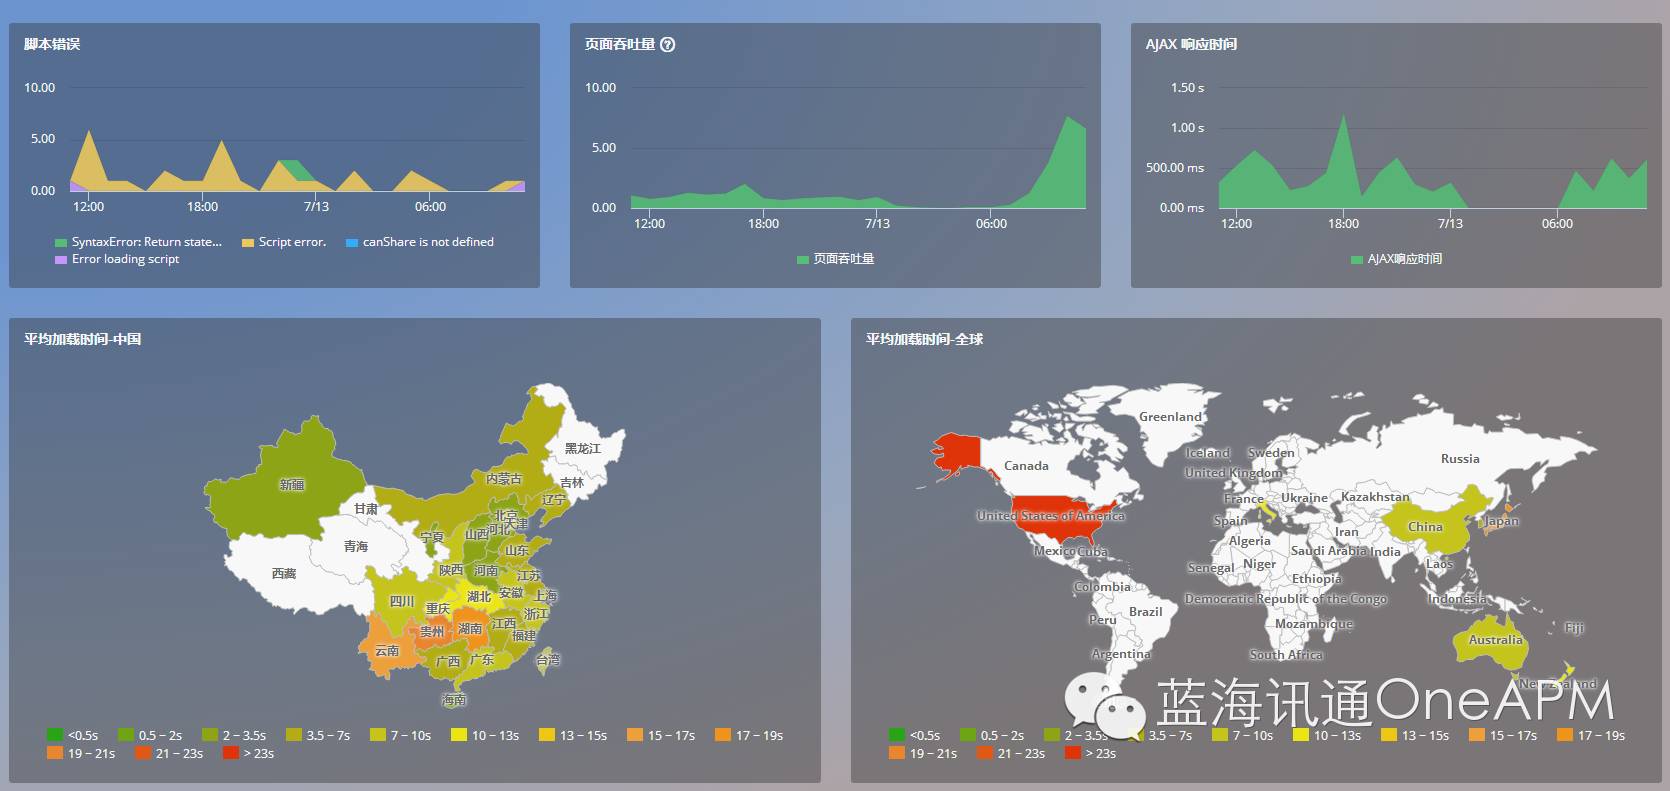Select 黑龙江 province on China map
The height and width of the screenshot is (791, 1670).
583,448
